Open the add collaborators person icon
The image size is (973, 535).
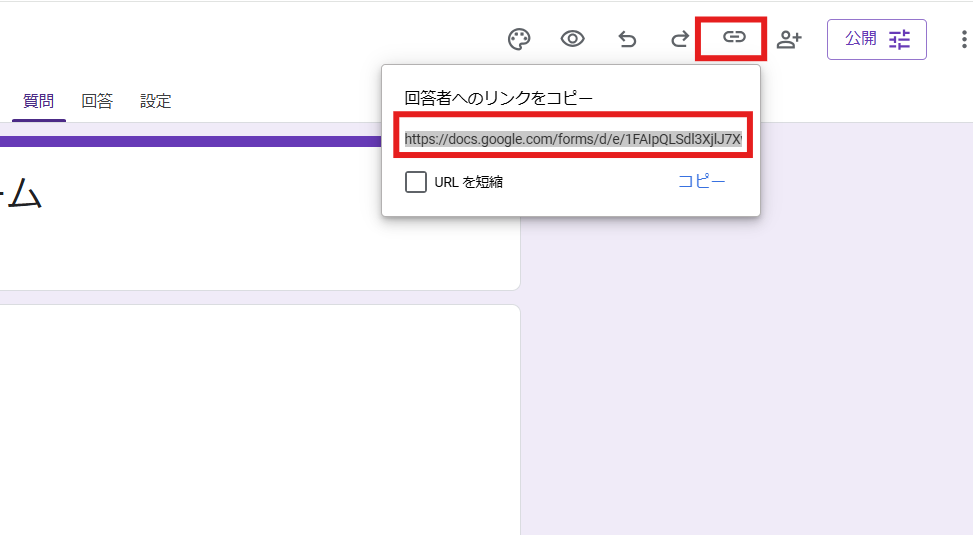point(789,39)
